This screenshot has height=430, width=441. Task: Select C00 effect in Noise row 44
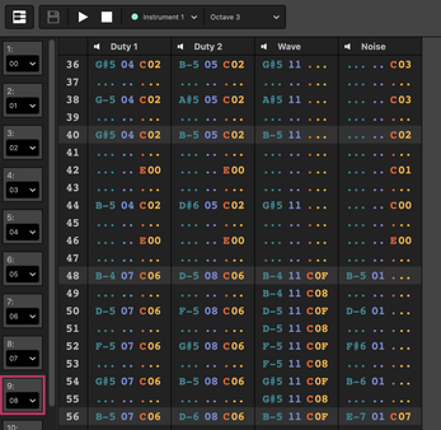tap(401, 205)
